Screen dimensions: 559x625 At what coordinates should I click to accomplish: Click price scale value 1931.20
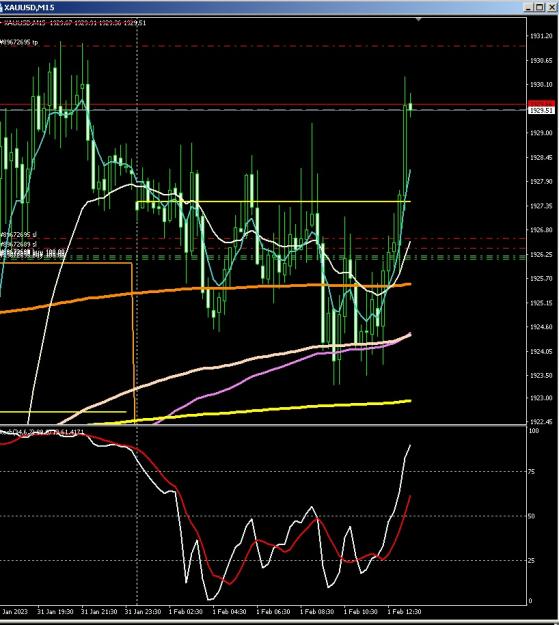(x=541, y=36)
